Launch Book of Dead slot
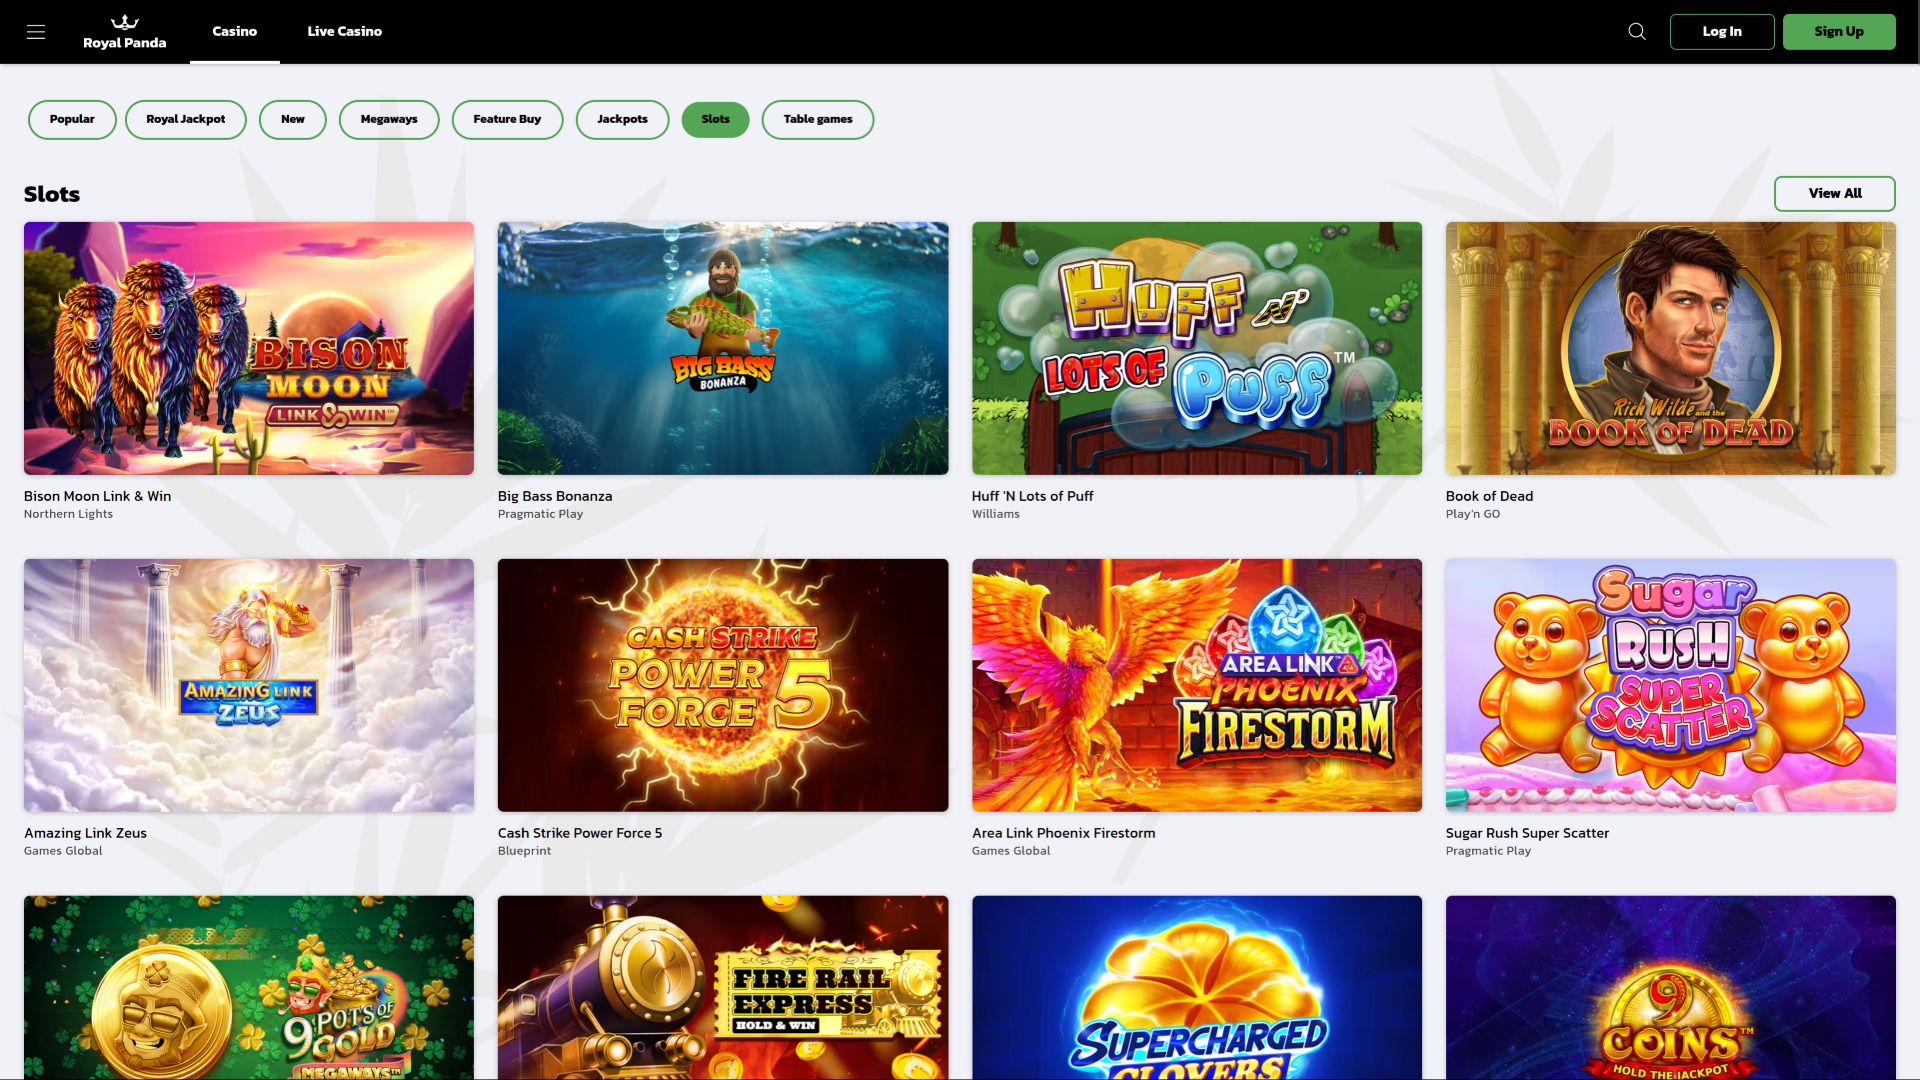 click(1669, 347)
